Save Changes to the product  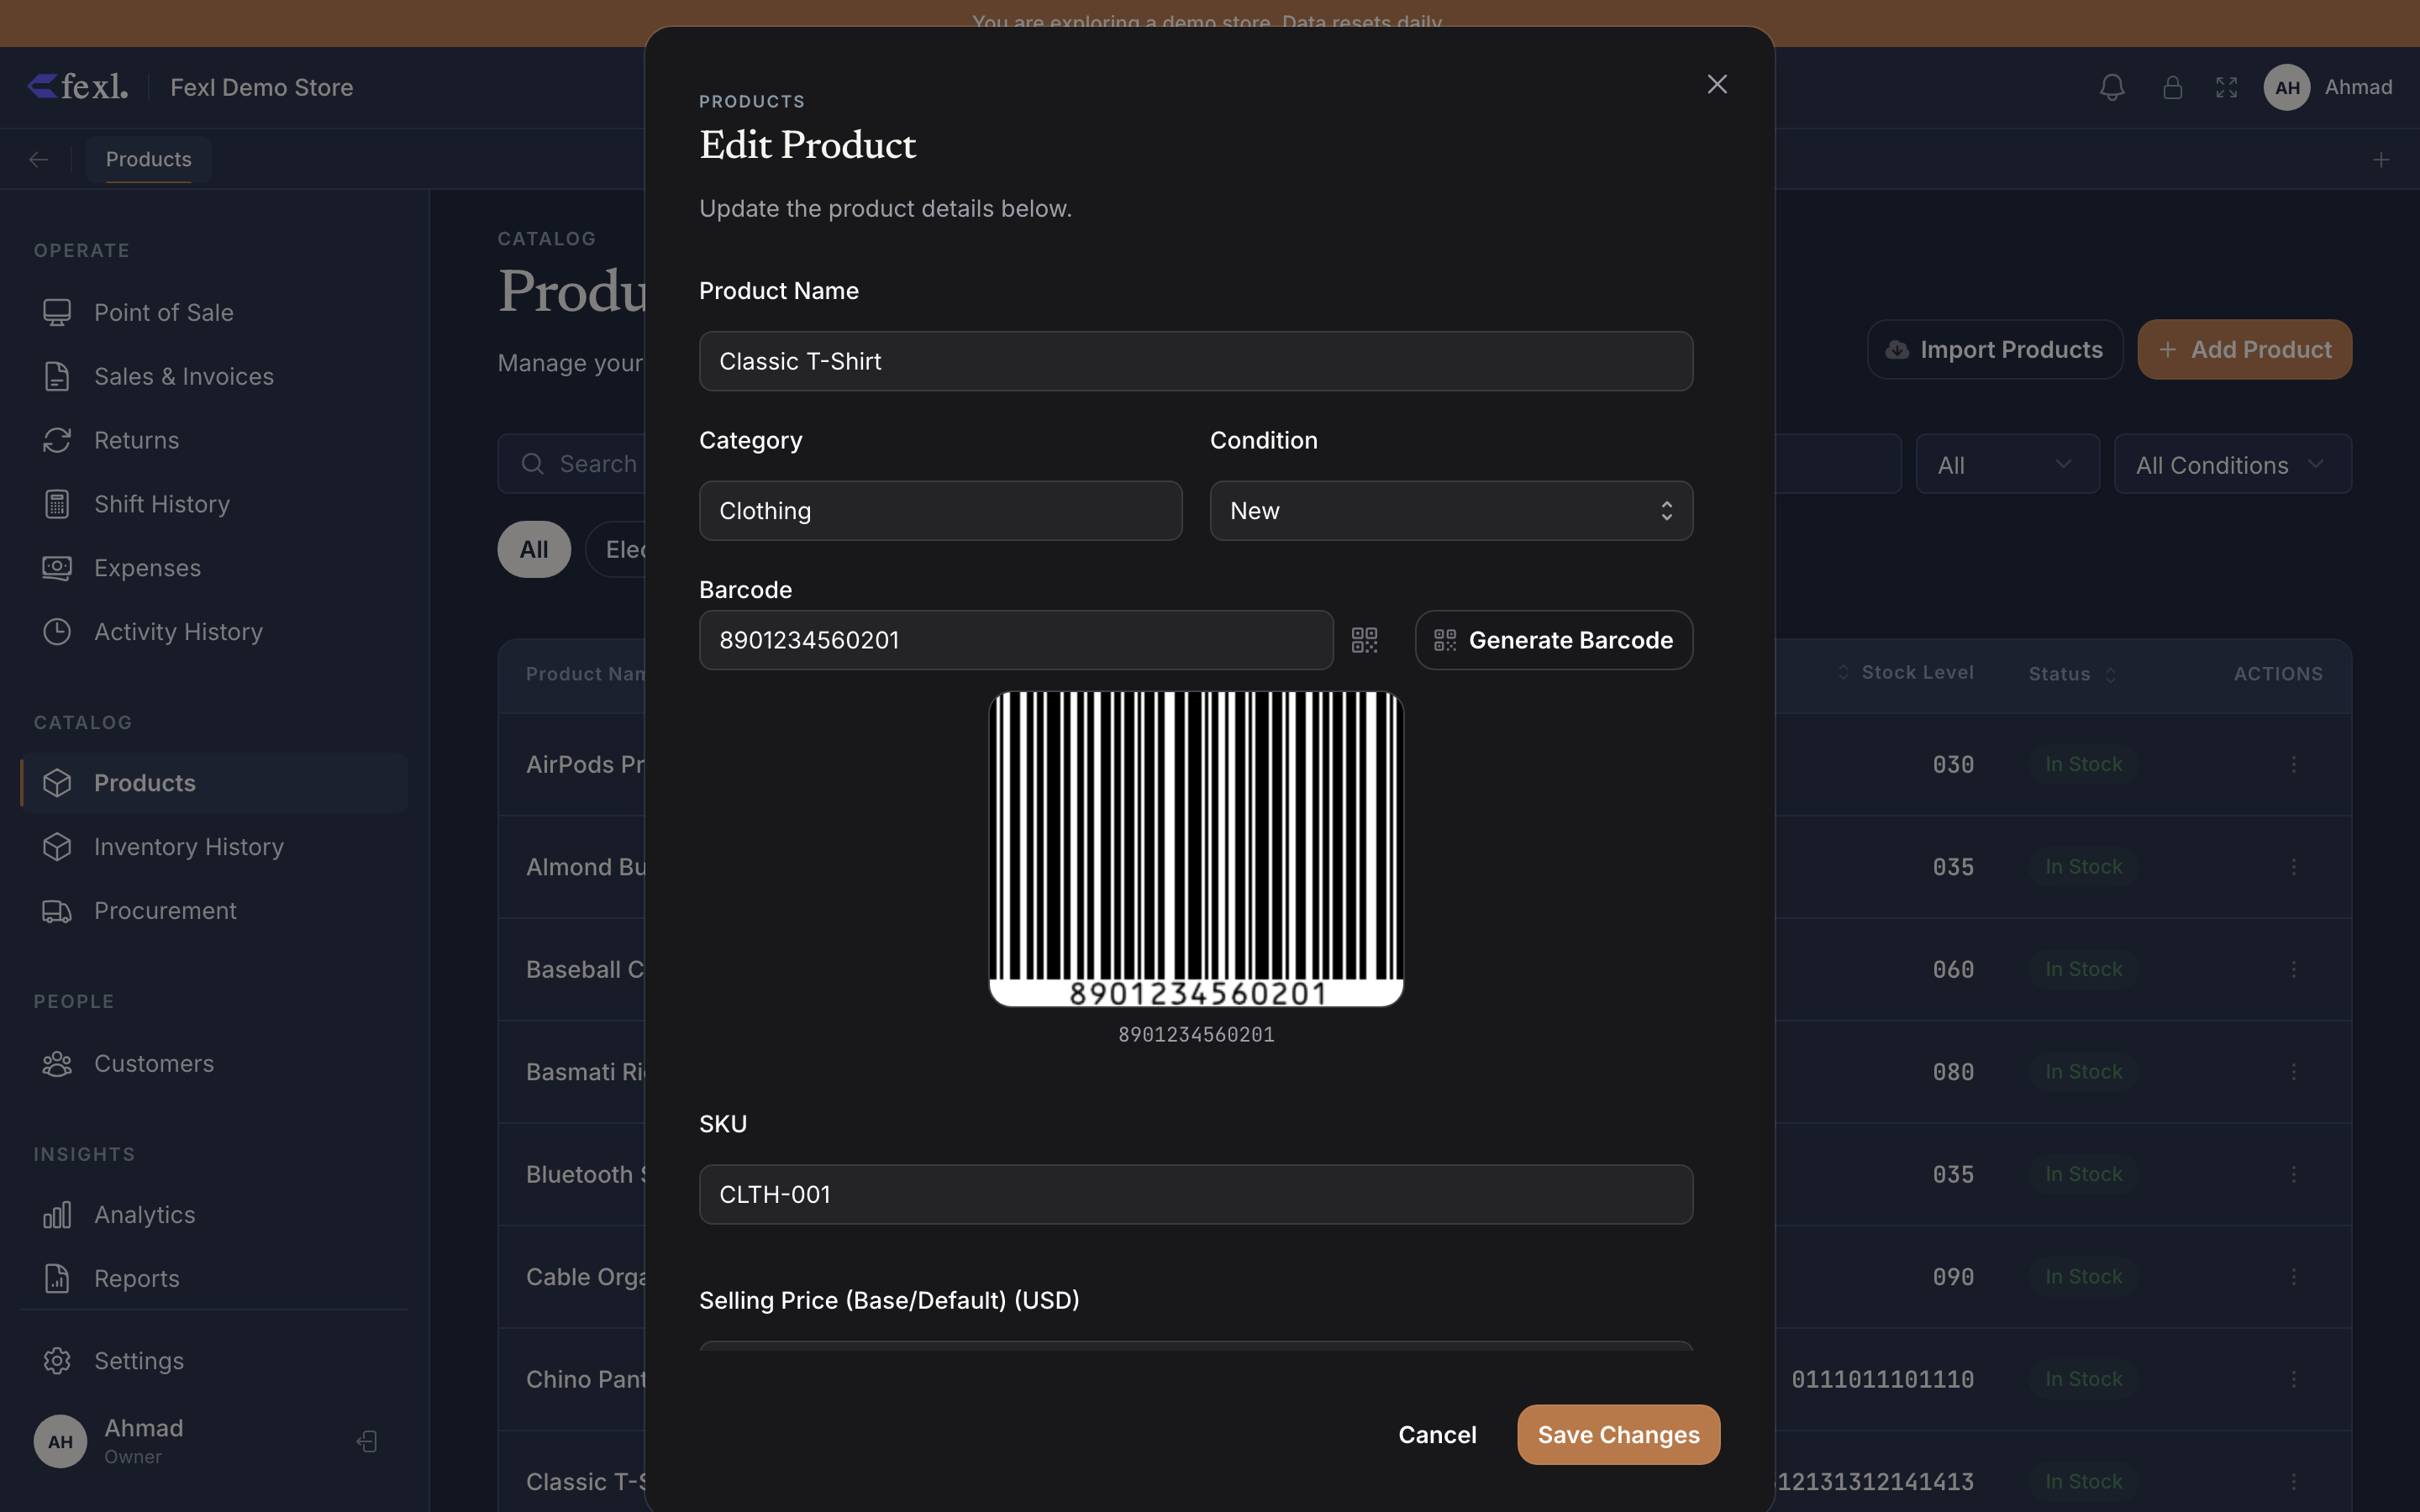coord(1618,1435)
